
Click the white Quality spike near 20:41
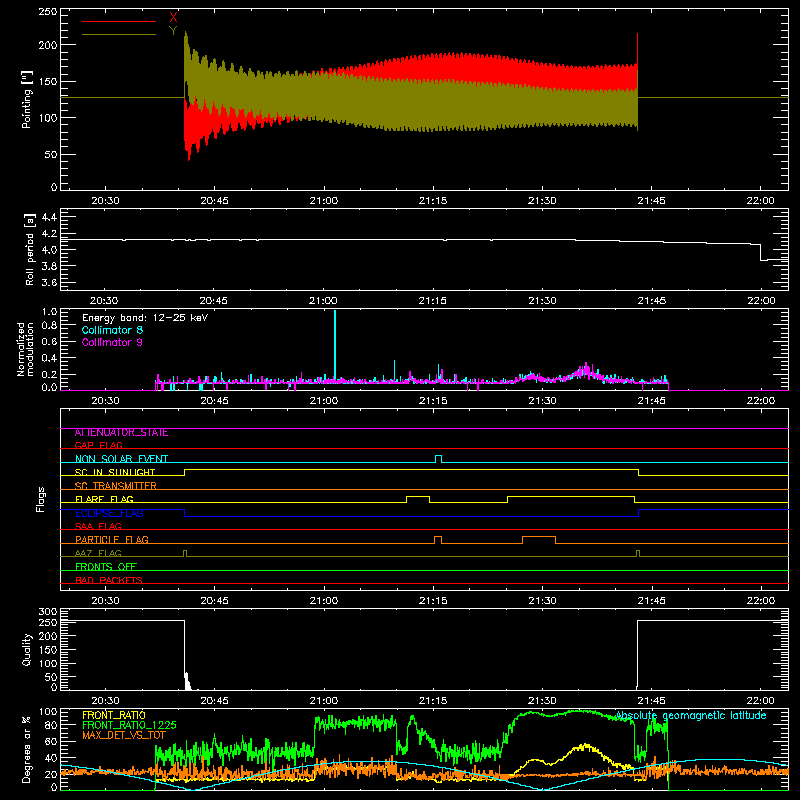click(x=187, y=681)
